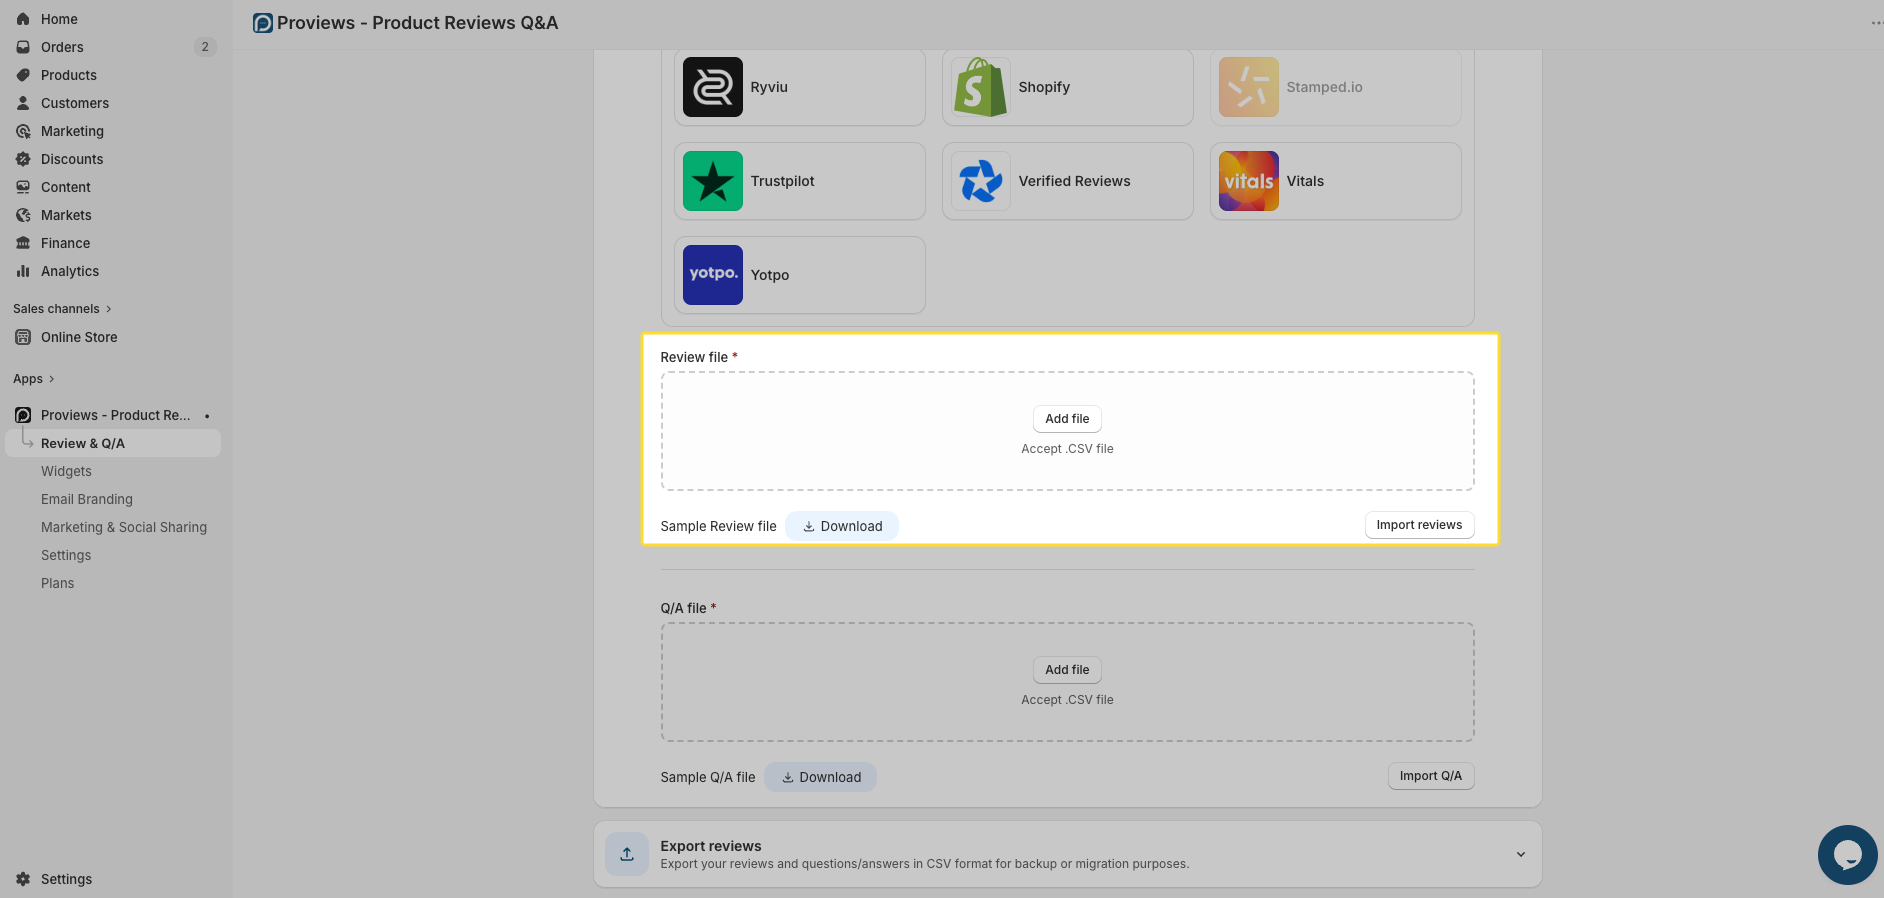Viewport: 1884px width, 898px height.
Task: Download the Sample Review file
Action: 842,526
